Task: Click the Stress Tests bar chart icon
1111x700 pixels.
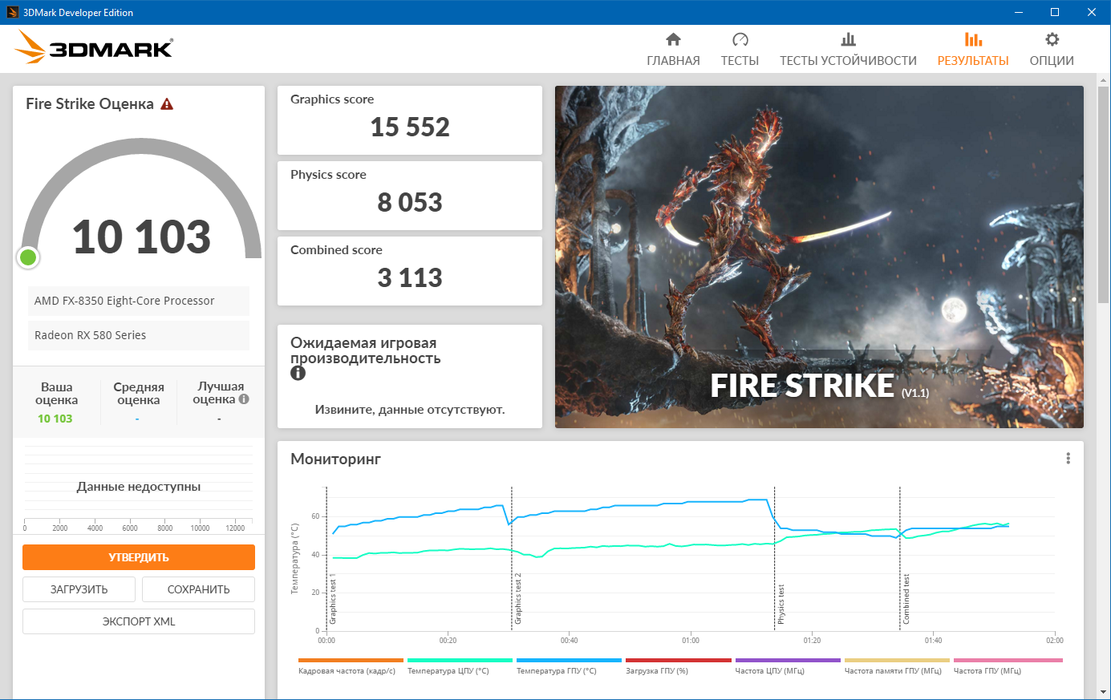Action: [x=848, y=39]
